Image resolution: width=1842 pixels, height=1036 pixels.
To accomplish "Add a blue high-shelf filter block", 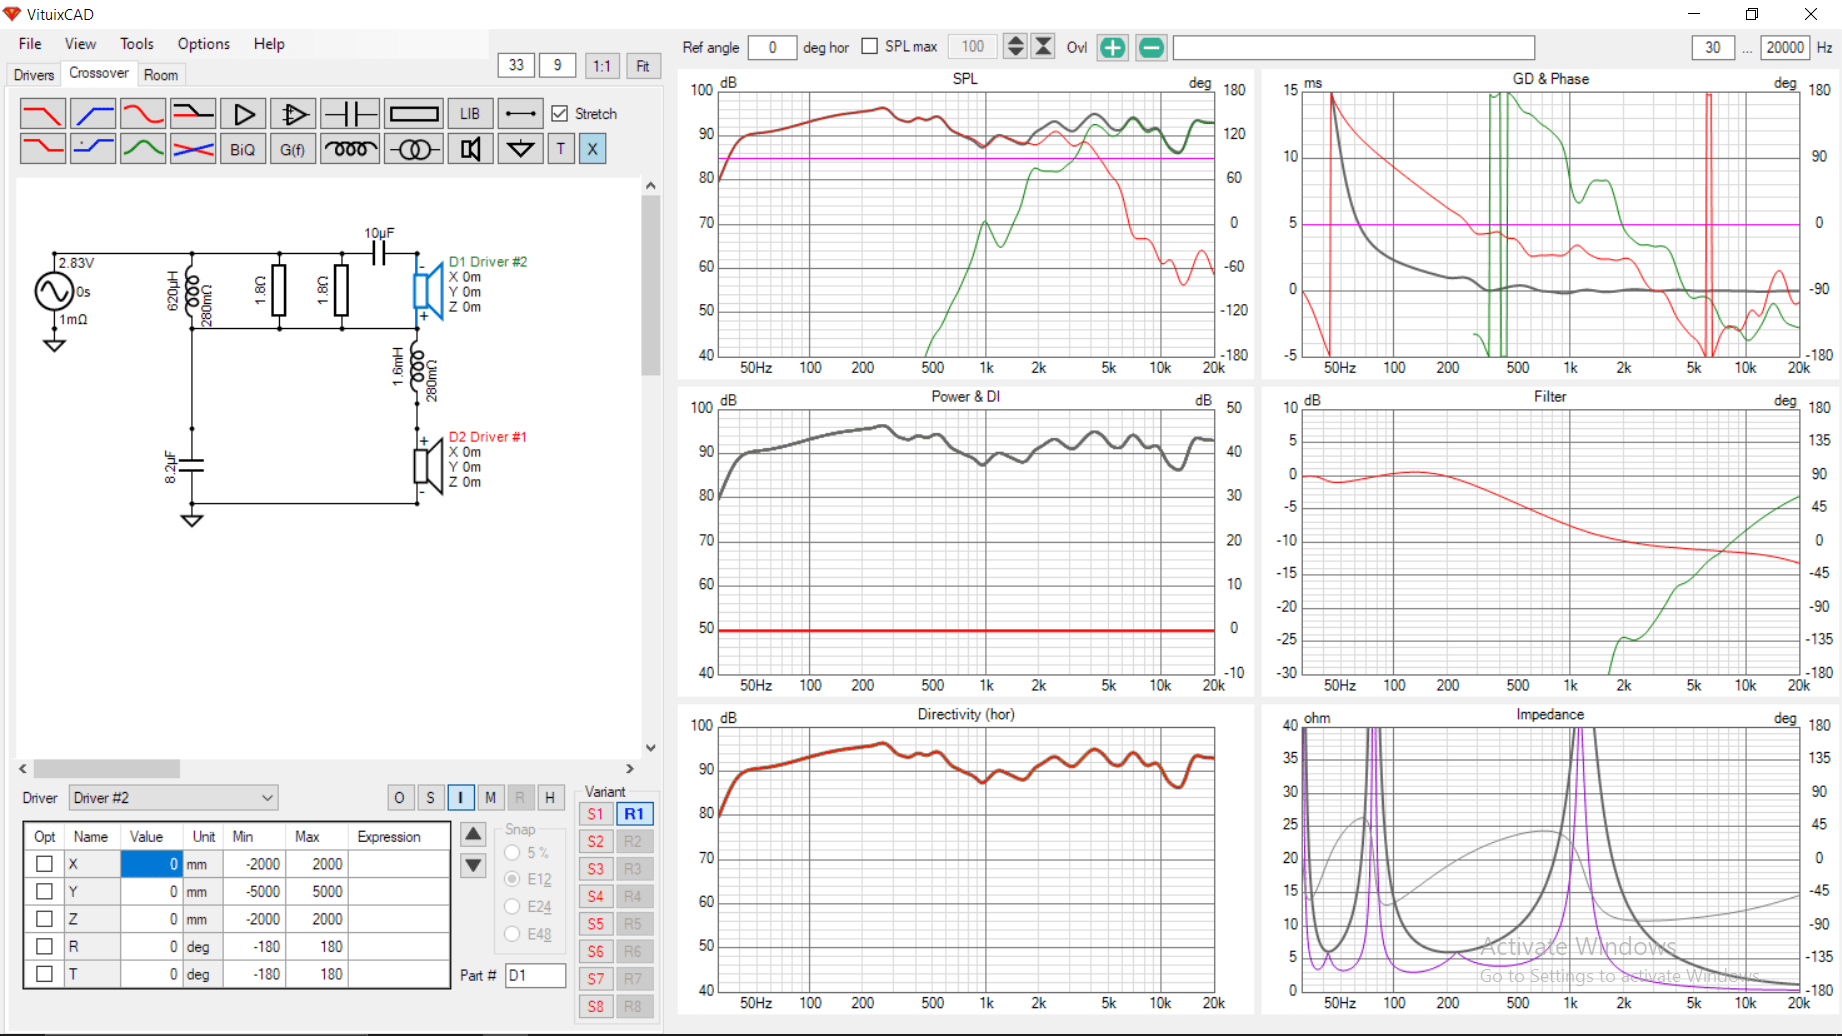I will click(x=93, y=149).
